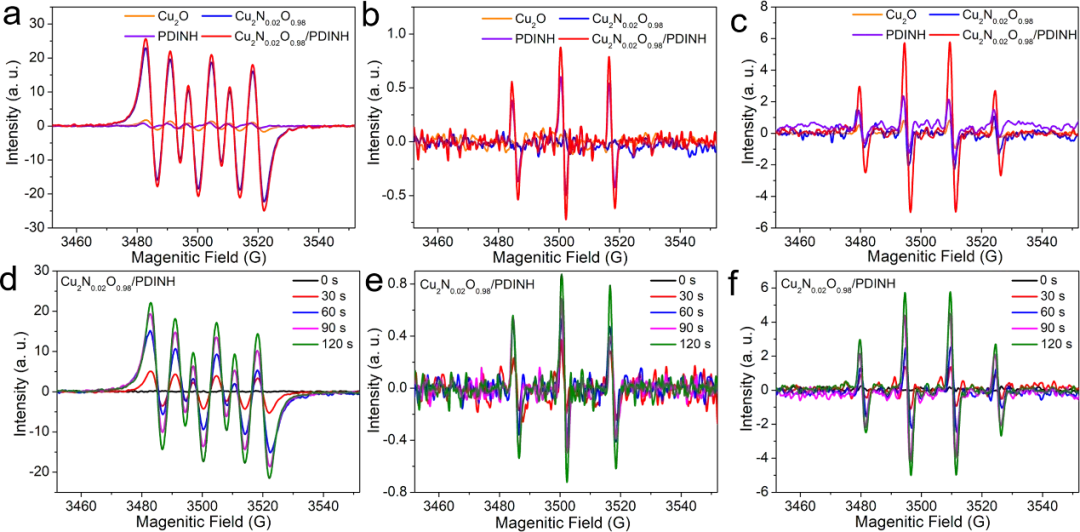Click the sample title text inside bottom-right plot
This screenshot has height=532, width=1080.
[830, 285]
